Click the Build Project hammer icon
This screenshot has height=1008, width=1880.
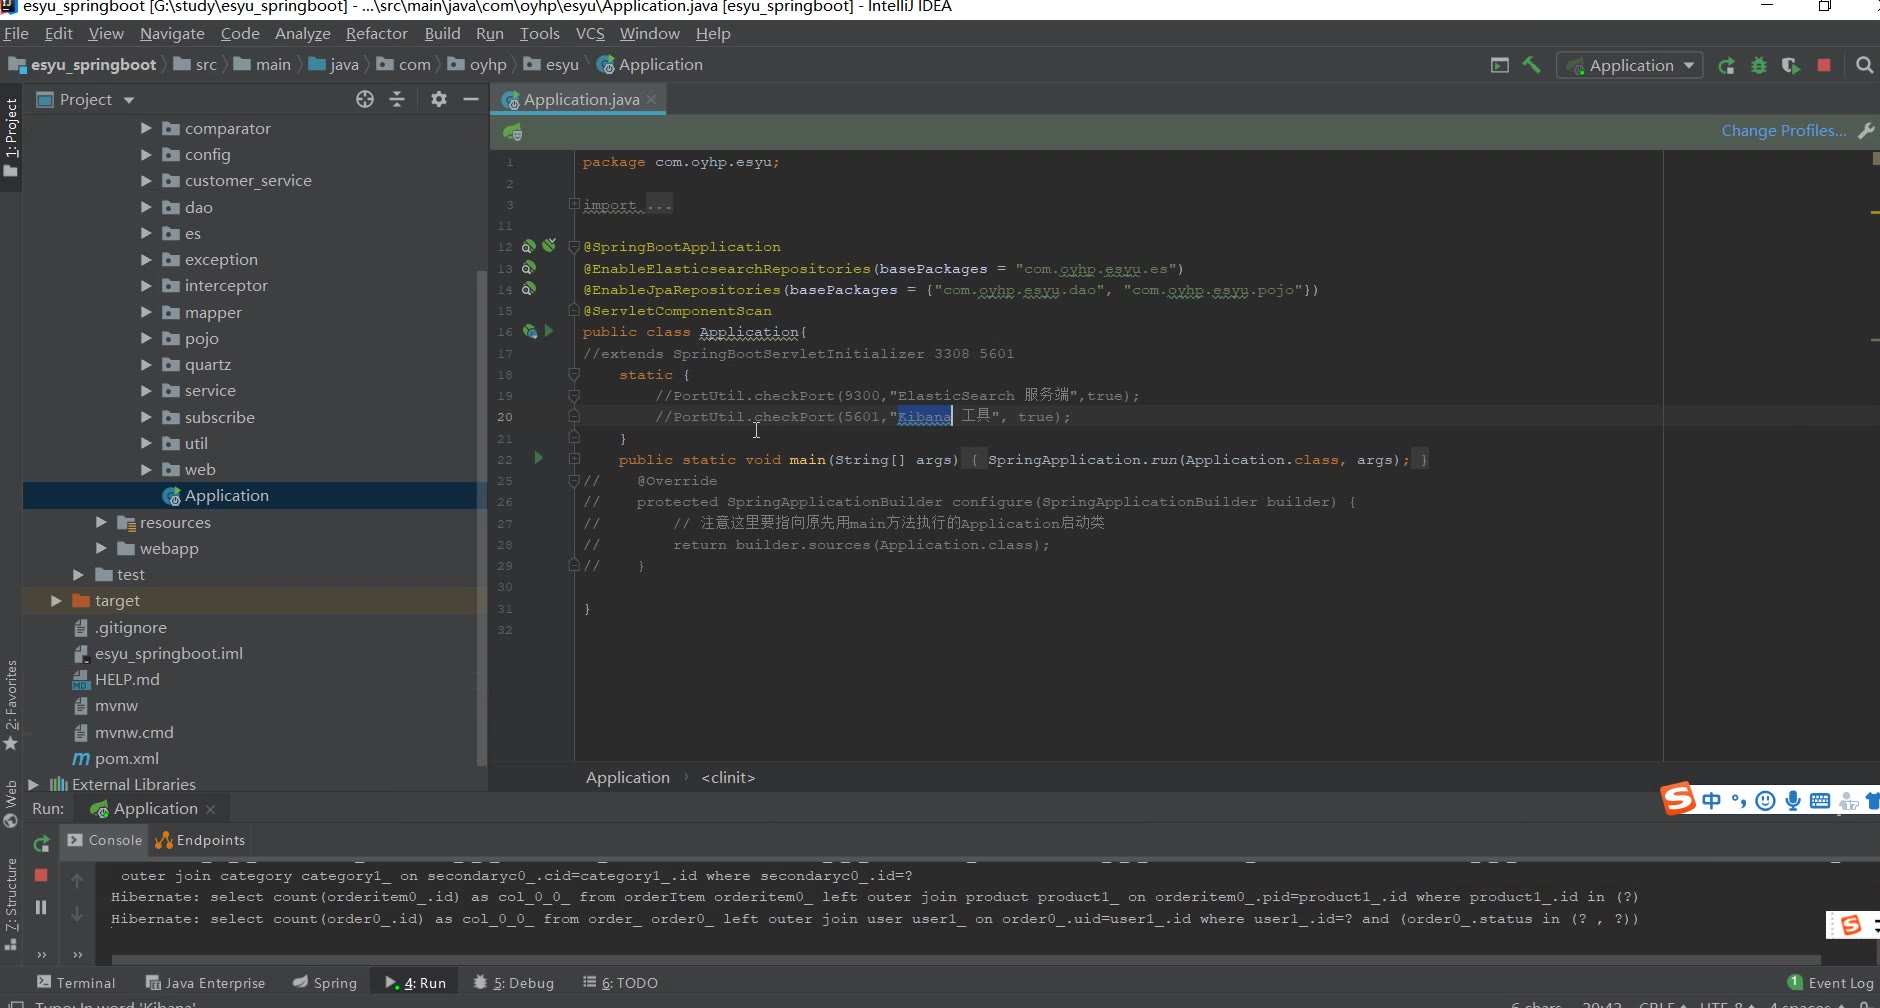click(1531, 65)
